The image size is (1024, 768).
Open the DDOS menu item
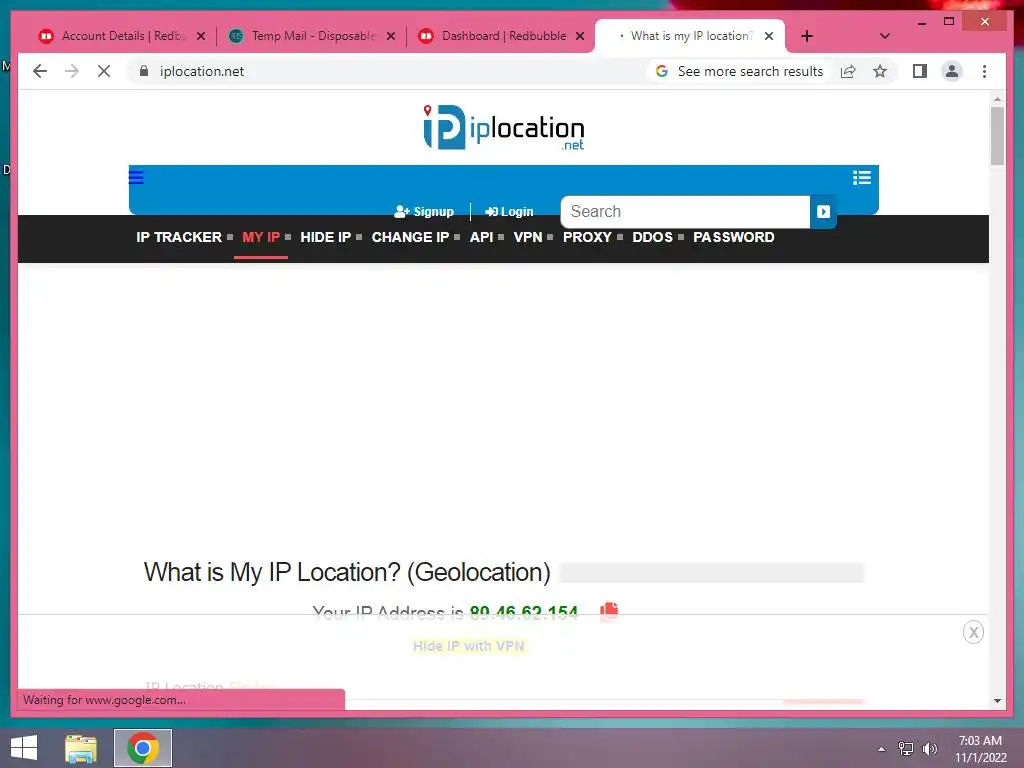pos(652,237)
